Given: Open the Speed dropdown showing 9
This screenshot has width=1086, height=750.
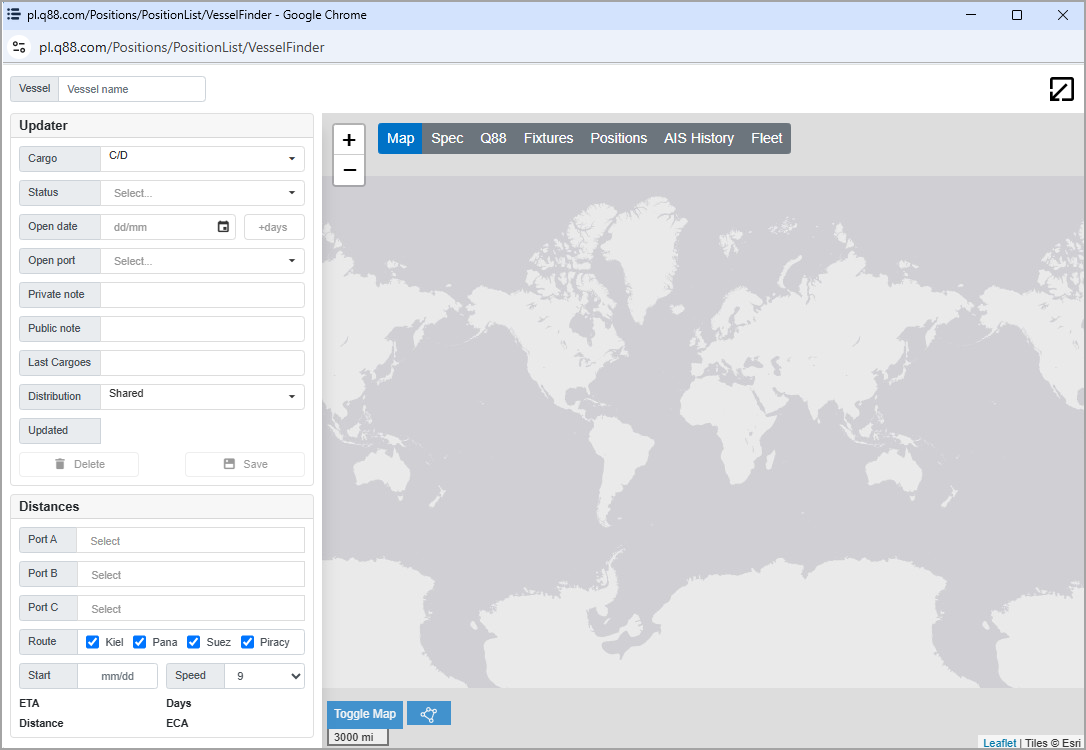Looking at the screenshot, I should (x=265, y=676).
